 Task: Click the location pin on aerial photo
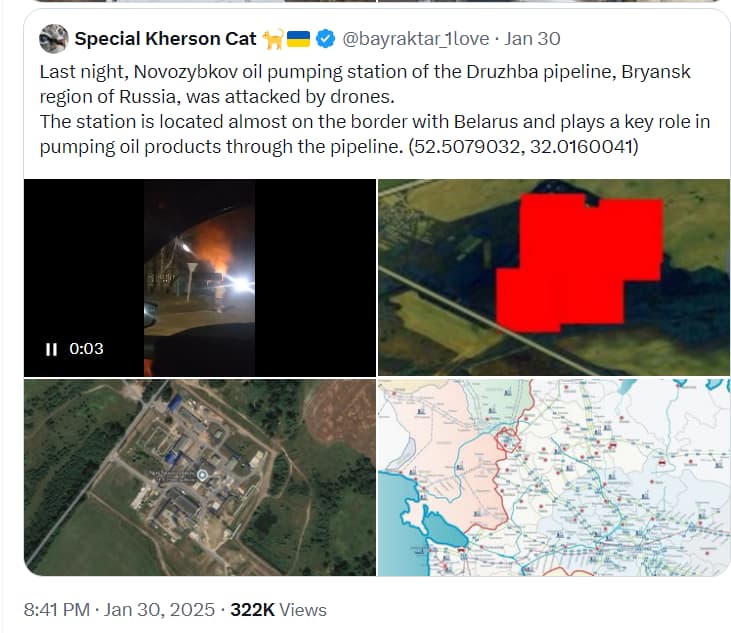click(202, 475)
